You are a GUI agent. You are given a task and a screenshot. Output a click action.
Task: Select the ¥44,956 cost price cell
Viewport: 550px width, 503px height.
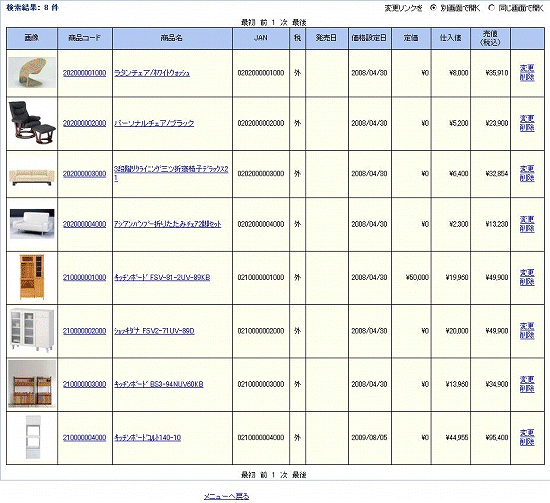point(451,437)
